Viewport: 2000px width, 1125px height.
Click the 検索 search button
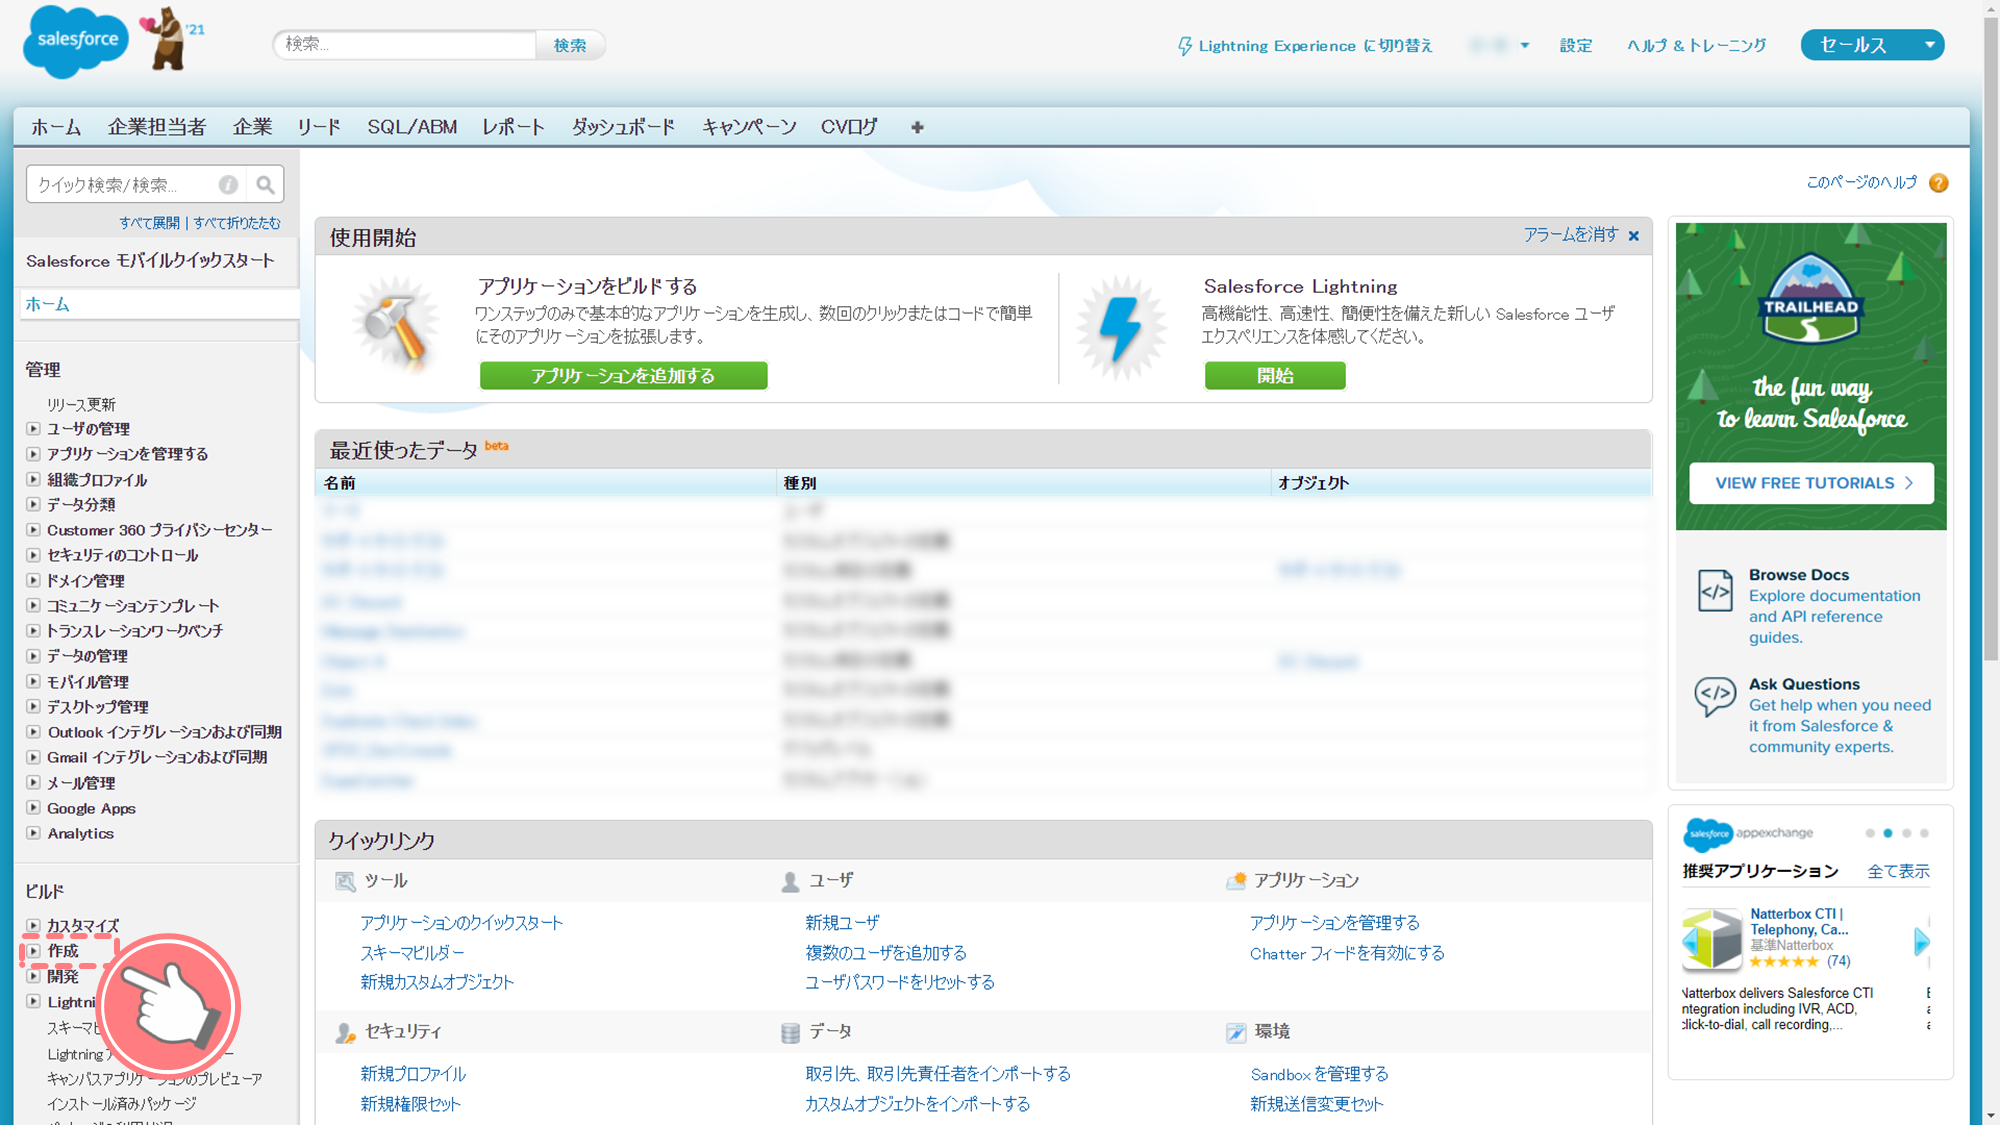pos(570,45)
